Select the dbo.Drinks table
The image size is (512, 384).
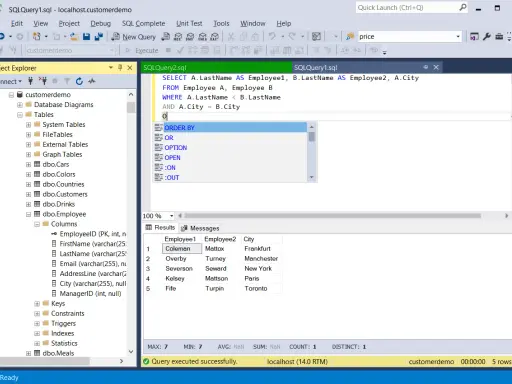[x=59, y=204]
